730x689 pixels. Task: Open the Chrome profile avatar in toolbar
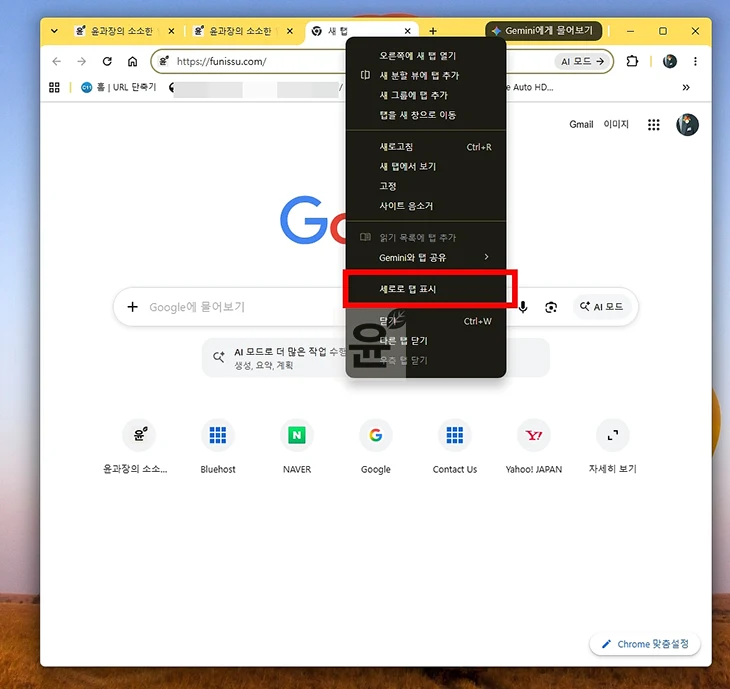(x=669, y=61)
